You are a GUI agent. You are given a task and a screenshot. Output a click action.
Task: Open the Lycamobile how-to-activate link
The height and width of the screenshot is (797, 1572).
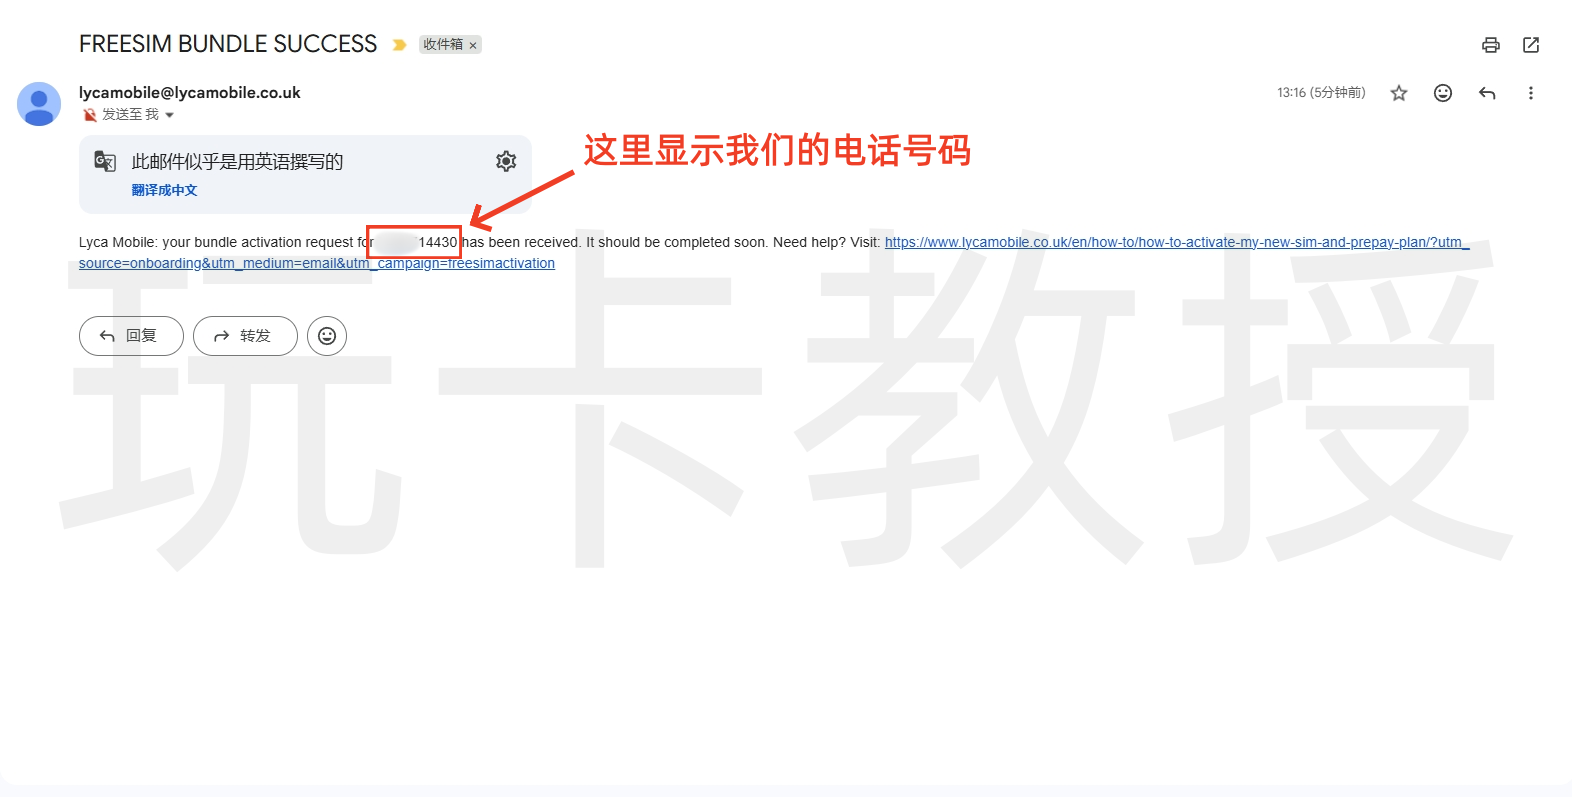[x=1176, y=242]
